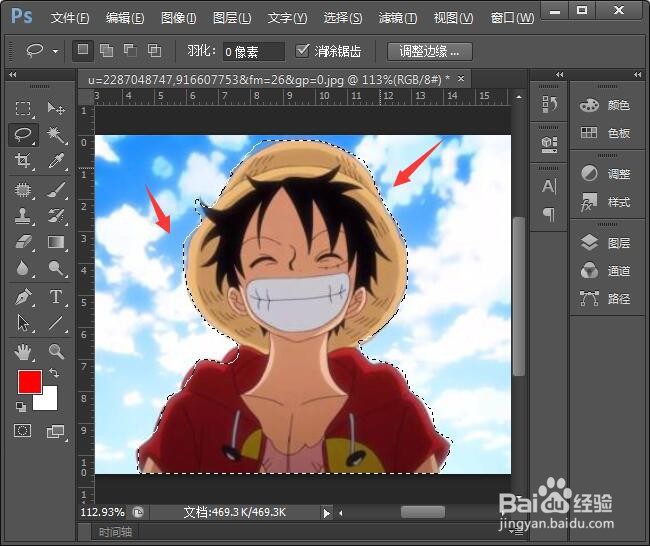Open the 图层(L) menu
Image resolution: width=650 pixels, height=546 pixels.
[232, 18]
